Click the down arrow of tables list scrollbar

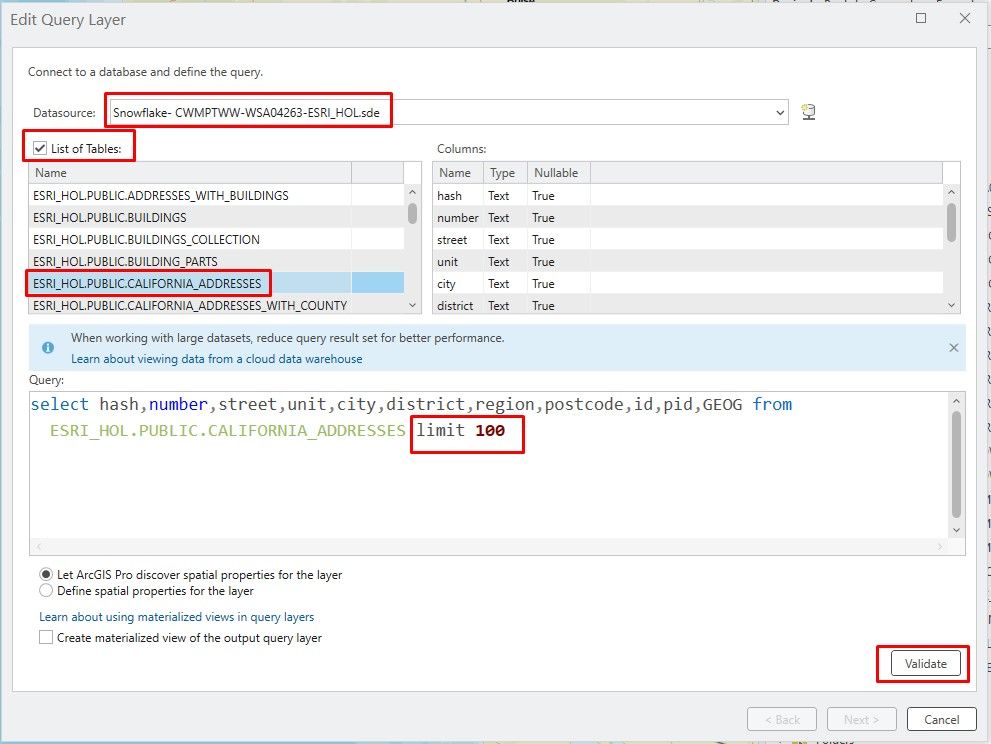[412, 305]
